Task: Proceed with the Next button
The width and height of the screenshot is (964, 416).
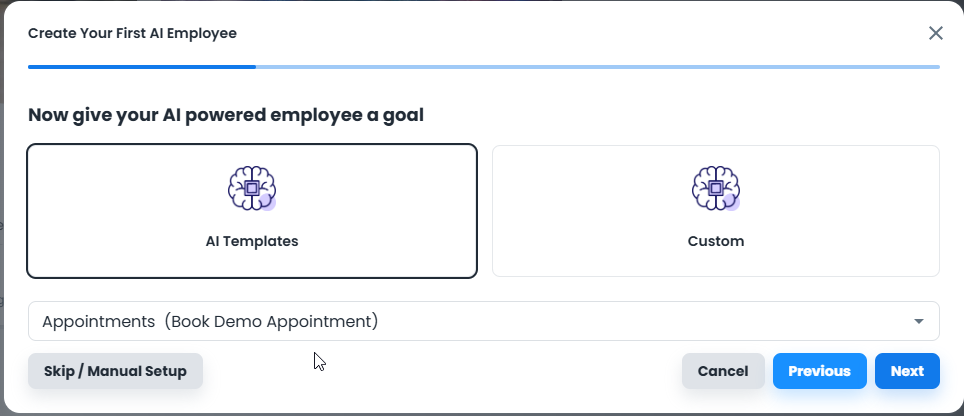Action: tap(907, 371)
